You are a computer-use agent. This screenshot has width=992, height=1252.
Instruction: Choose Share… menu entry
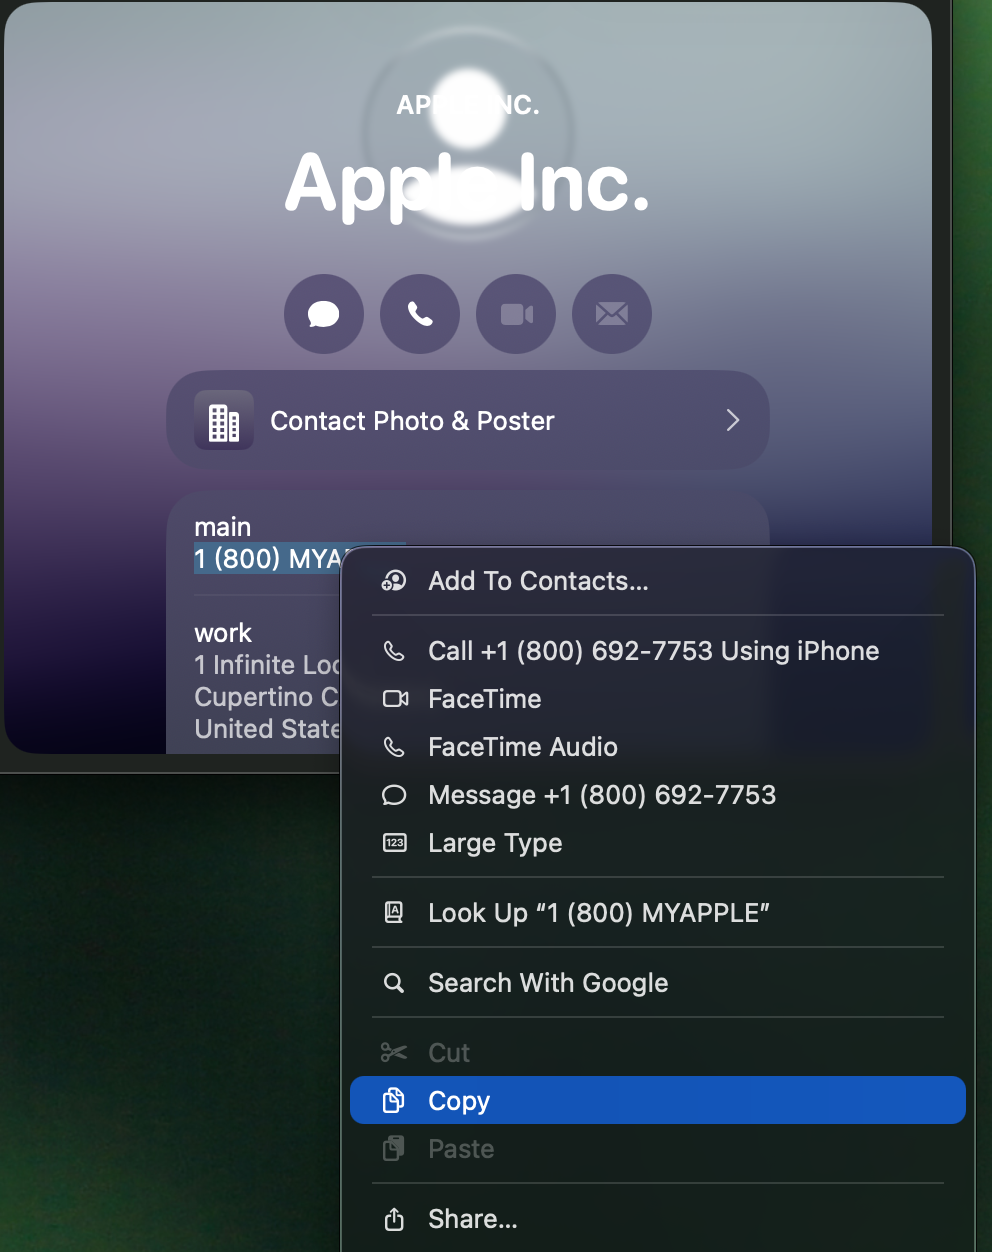[x=658, y=1219]
